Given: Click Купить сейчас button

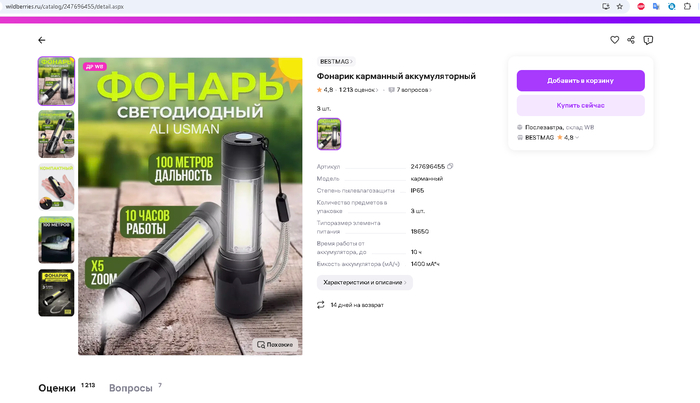Looking at the screenshot, I should [580, 105].
